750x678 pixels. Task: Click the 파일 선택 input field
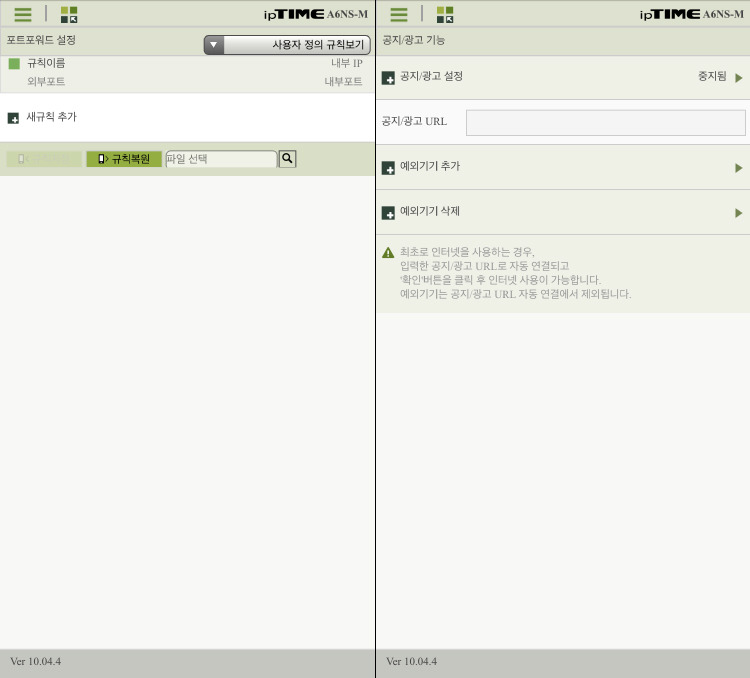tap(221, 159)
